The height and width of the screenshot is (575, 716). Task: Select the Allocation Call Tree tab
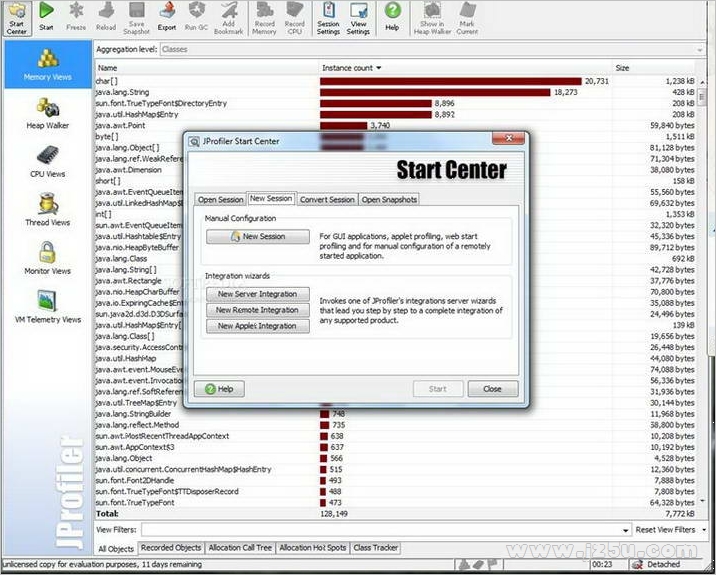(x=241, y=548)
